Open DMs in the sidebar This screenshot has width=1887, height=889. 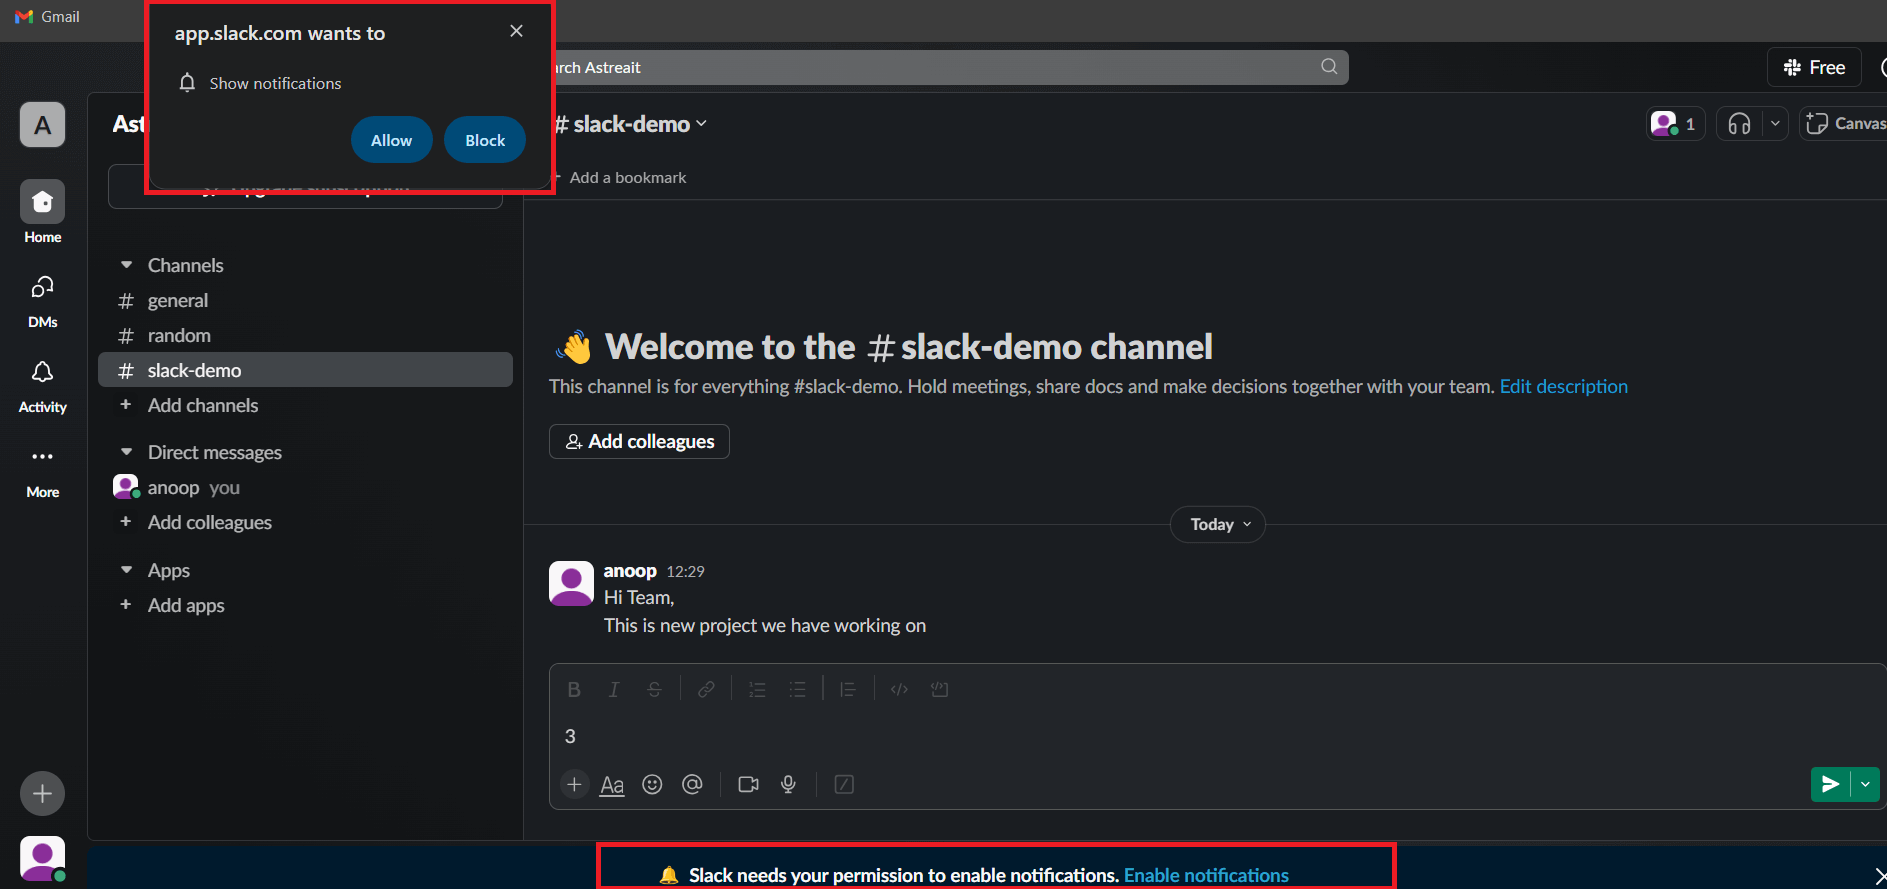pos(43,301)
